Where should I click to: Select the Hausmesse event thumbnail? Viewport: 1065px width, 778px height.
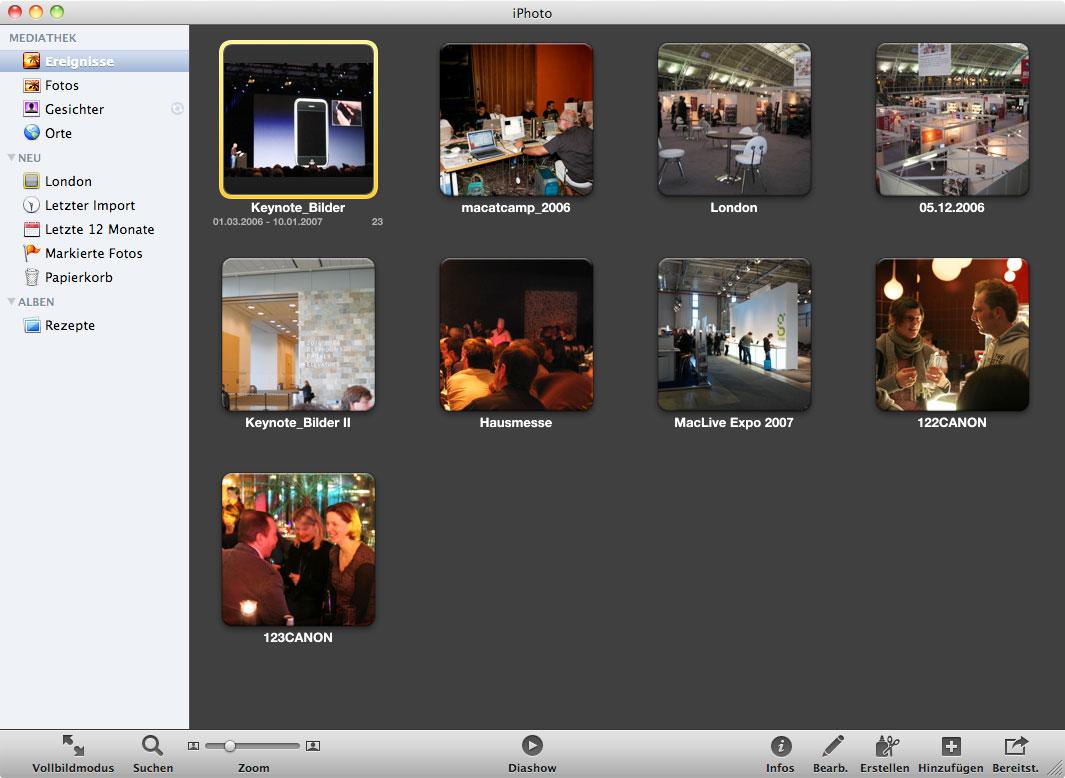[516, 334]
